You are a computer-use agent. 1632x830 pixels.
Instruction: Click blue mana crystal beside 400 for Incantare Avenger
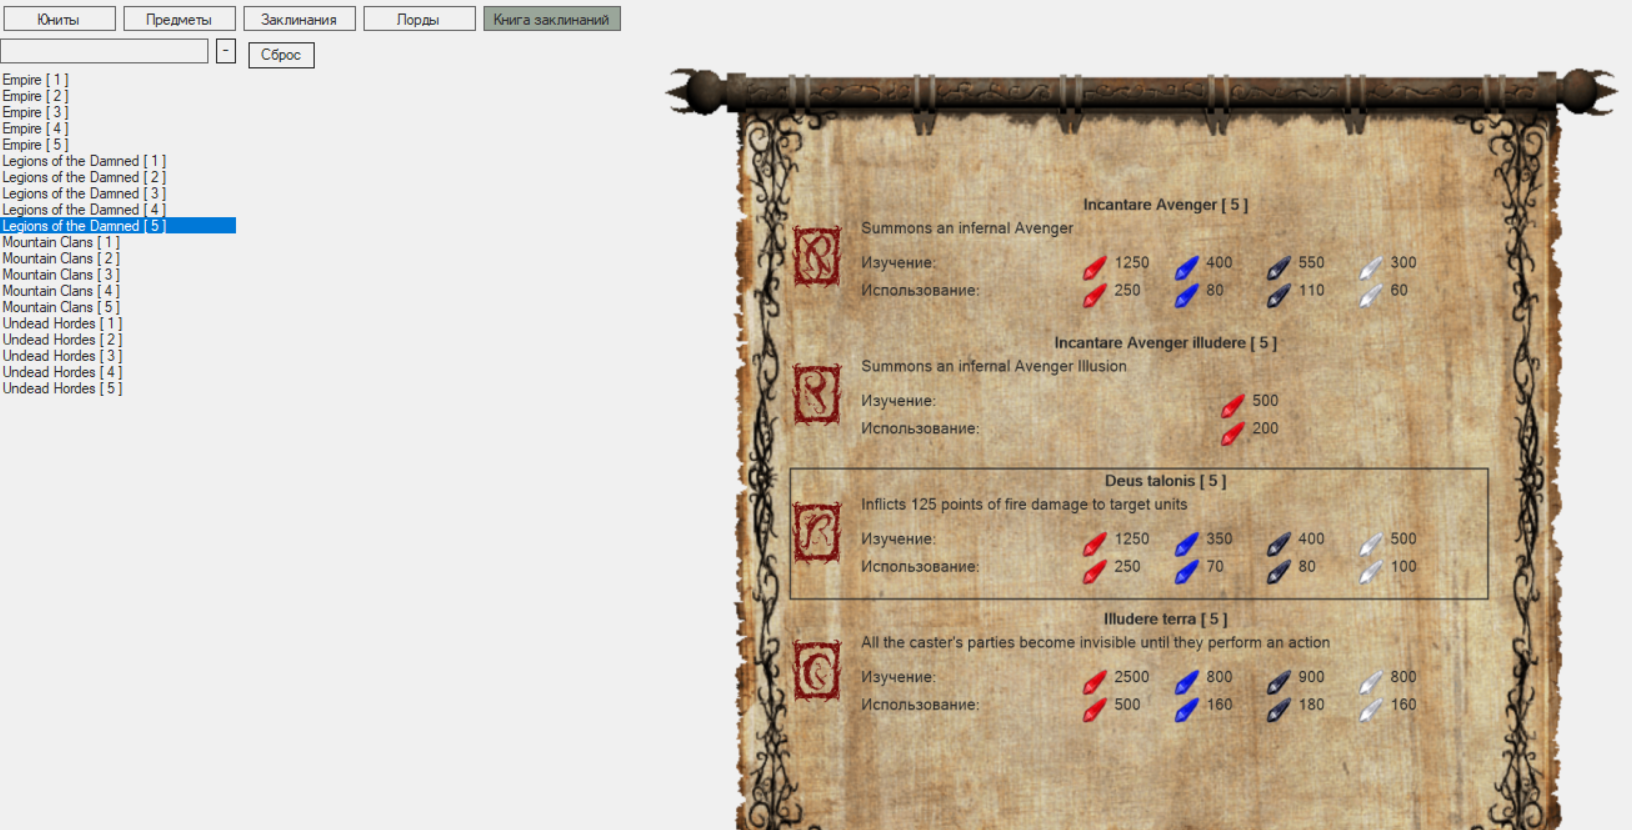pyautogui.click(x=1186, y=267)
